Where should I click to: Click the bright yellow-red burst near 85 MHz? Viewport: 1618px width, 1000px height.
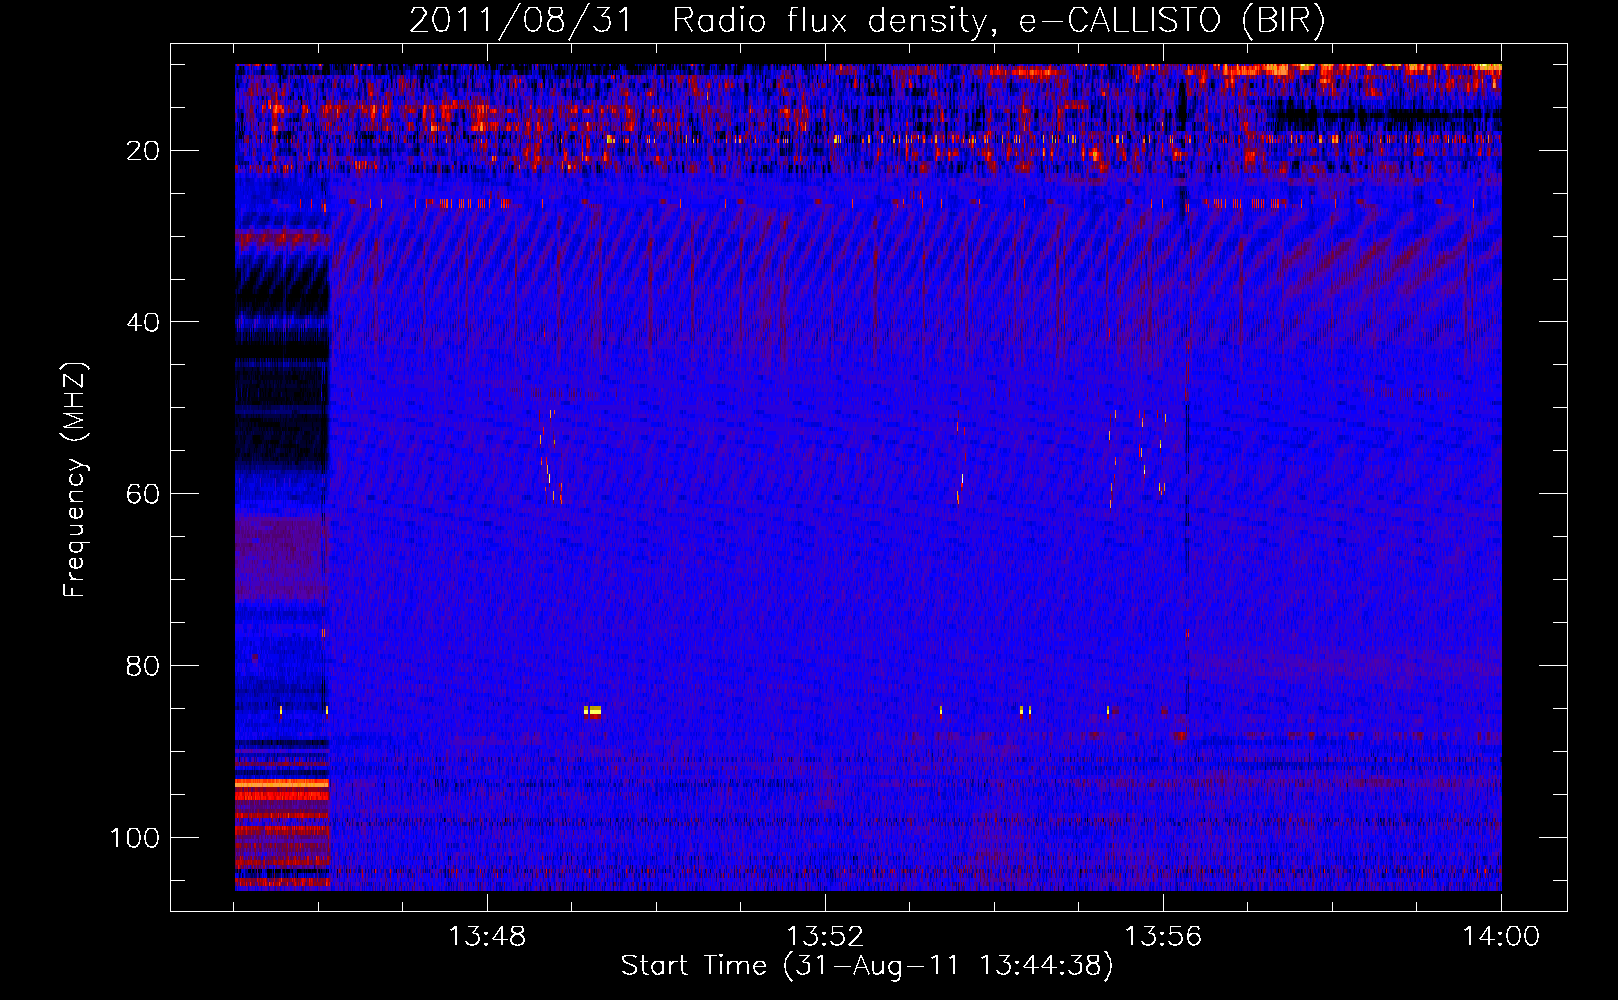(593, 712)
